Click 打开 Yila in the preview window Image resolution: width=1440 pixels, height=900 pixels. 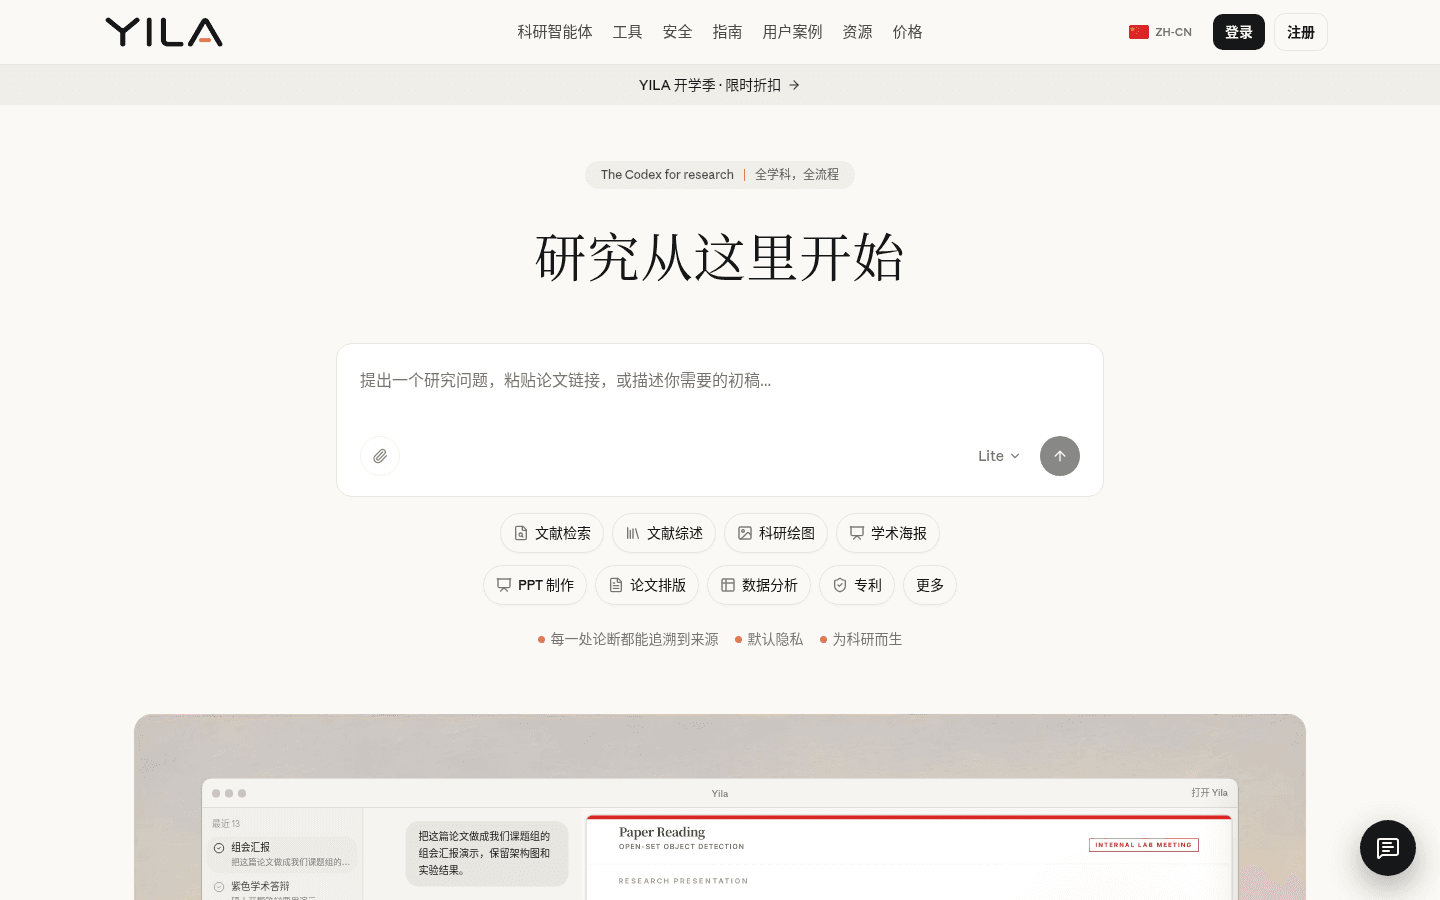[1209, 793]
